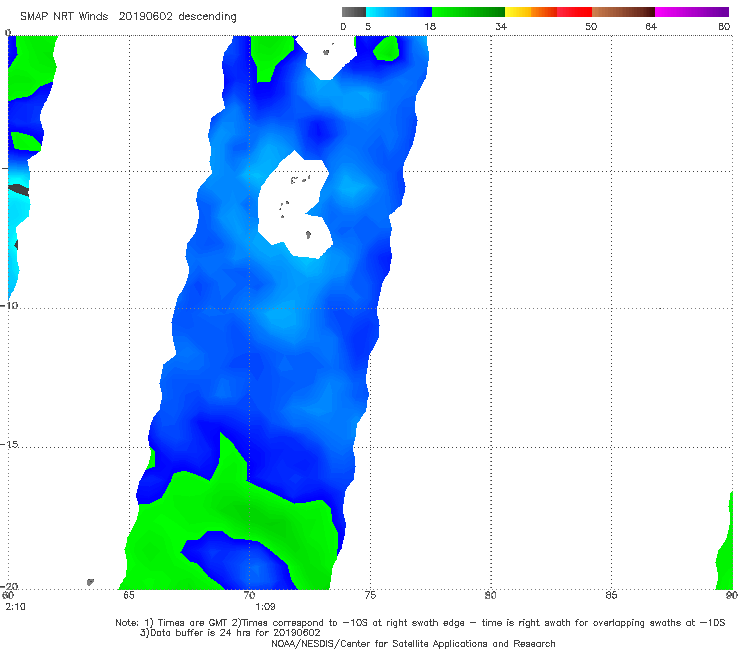Click the color bar label '34'
Image resolution: width=740 pixels, height=650 pixels.
click(501, 27)
